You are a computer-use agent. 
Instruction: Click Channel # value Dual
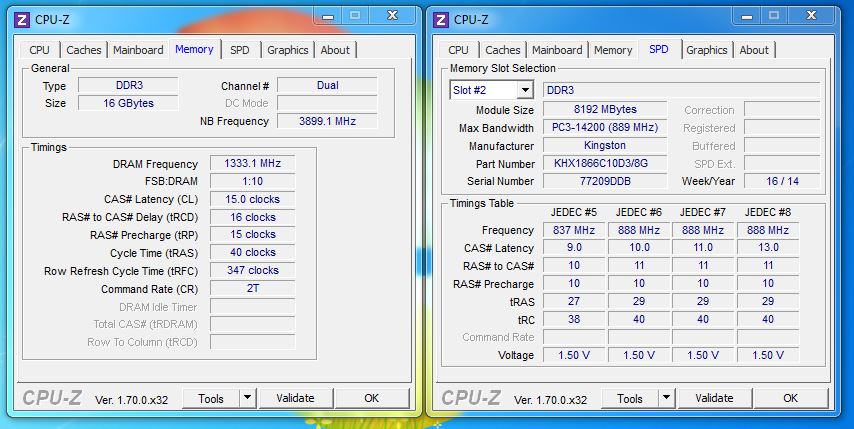click(x=327, y=85)
